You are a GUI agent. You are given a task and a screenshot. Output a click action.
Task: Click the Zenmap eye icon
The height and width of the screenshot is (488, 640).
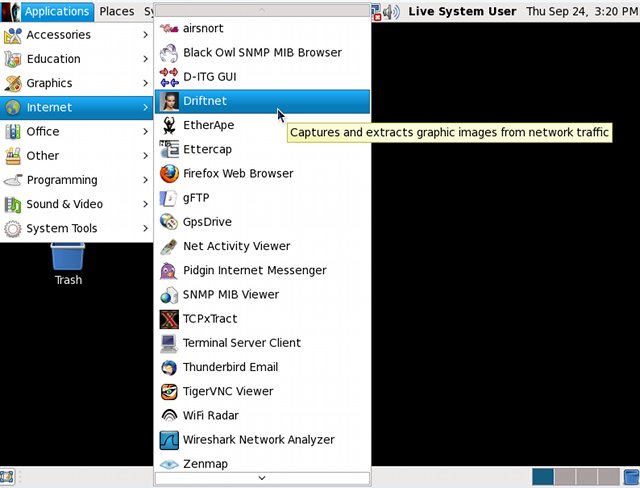point(169,464)
